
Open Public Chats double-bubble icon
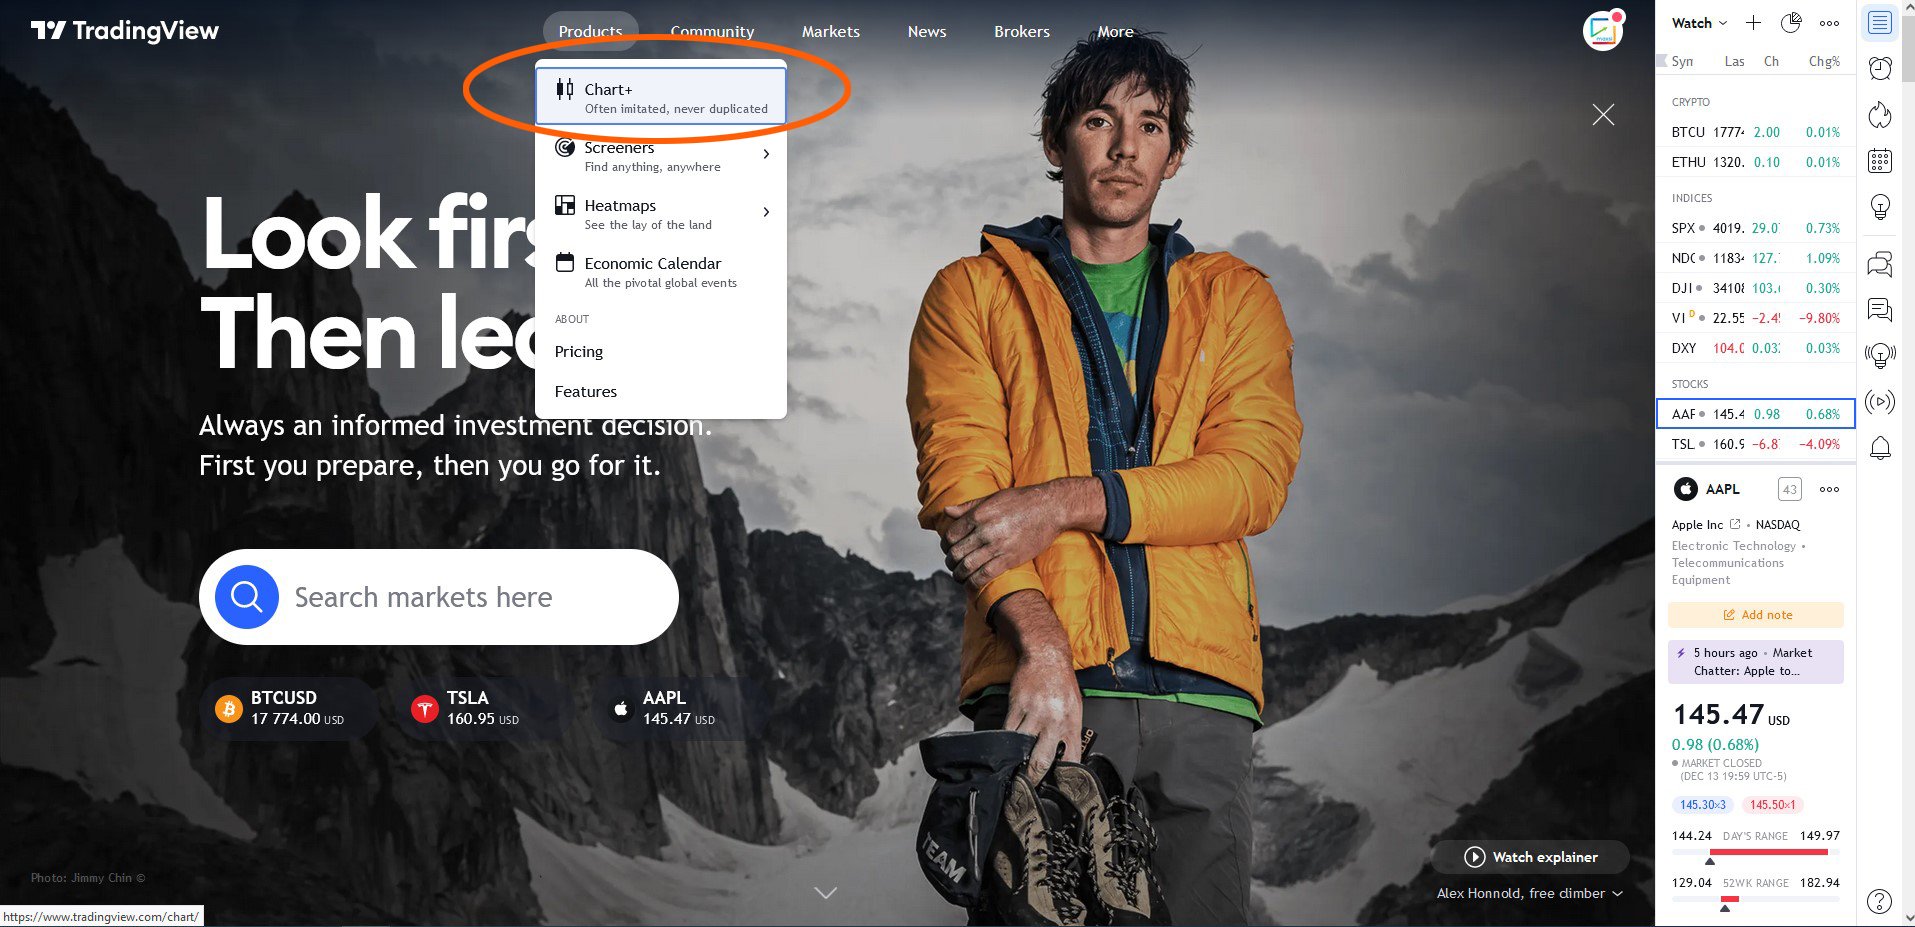click(x=1880, y=264)
